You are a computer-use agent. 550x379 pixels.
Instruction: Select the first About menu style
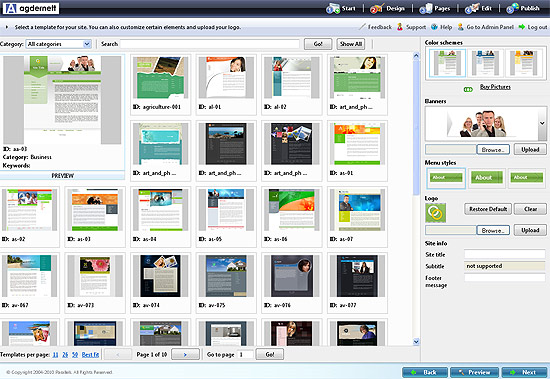447,178
